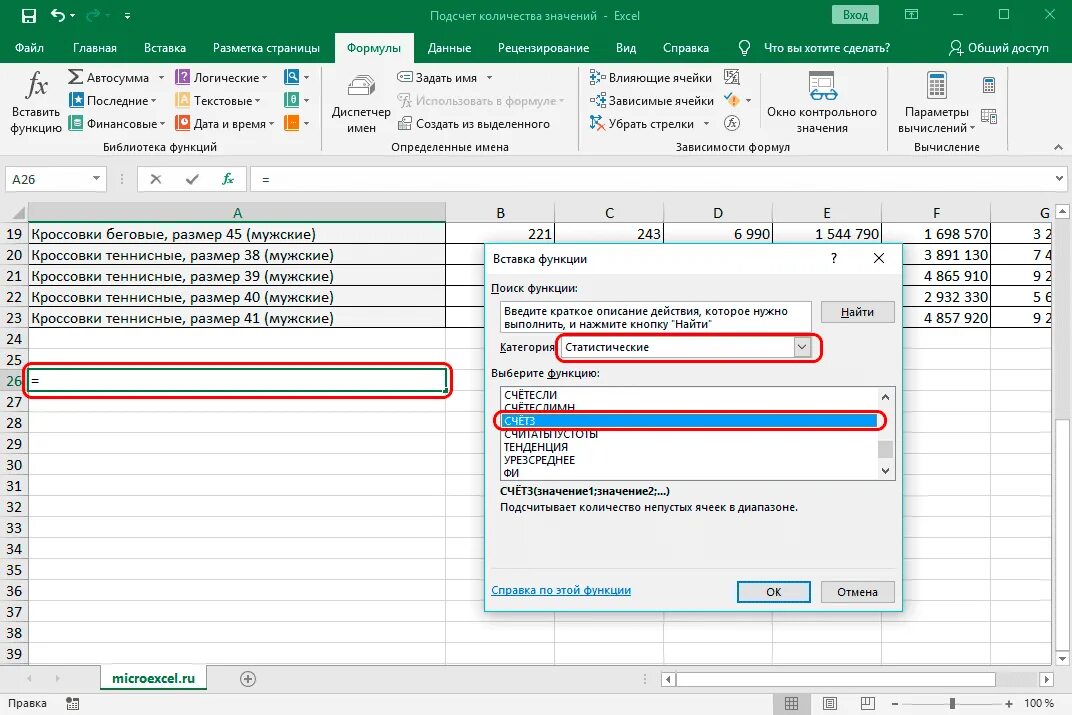Switch to Page Layout view
Screen dimensions: 1072x715
point(830,703)
